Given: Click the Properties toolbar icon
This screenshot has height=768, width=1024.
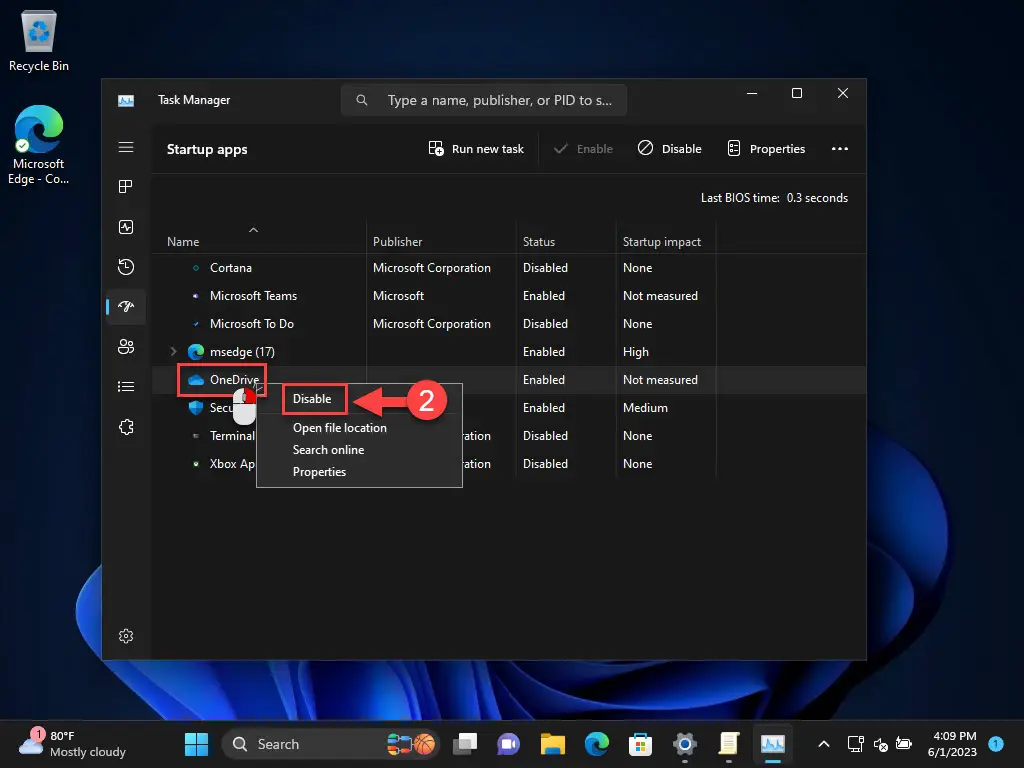Looking at the screenshot, I should click(x=734, y=148).
